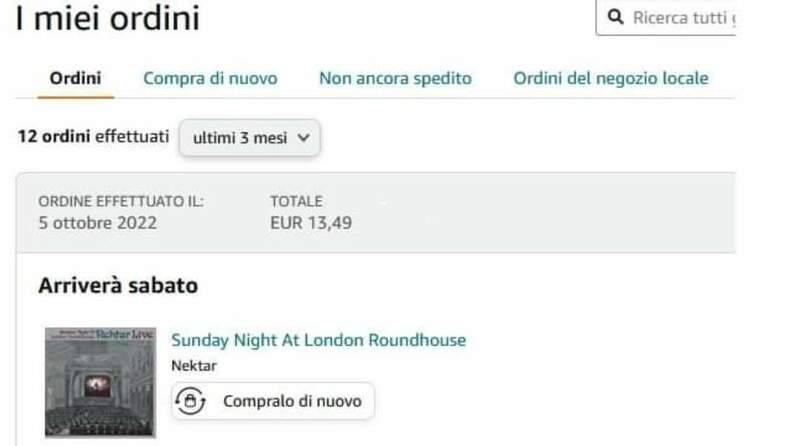800x446 pixels.
Task: Open the 'ultimi 3 mesi' time filter
Action: tap(249, 138)
